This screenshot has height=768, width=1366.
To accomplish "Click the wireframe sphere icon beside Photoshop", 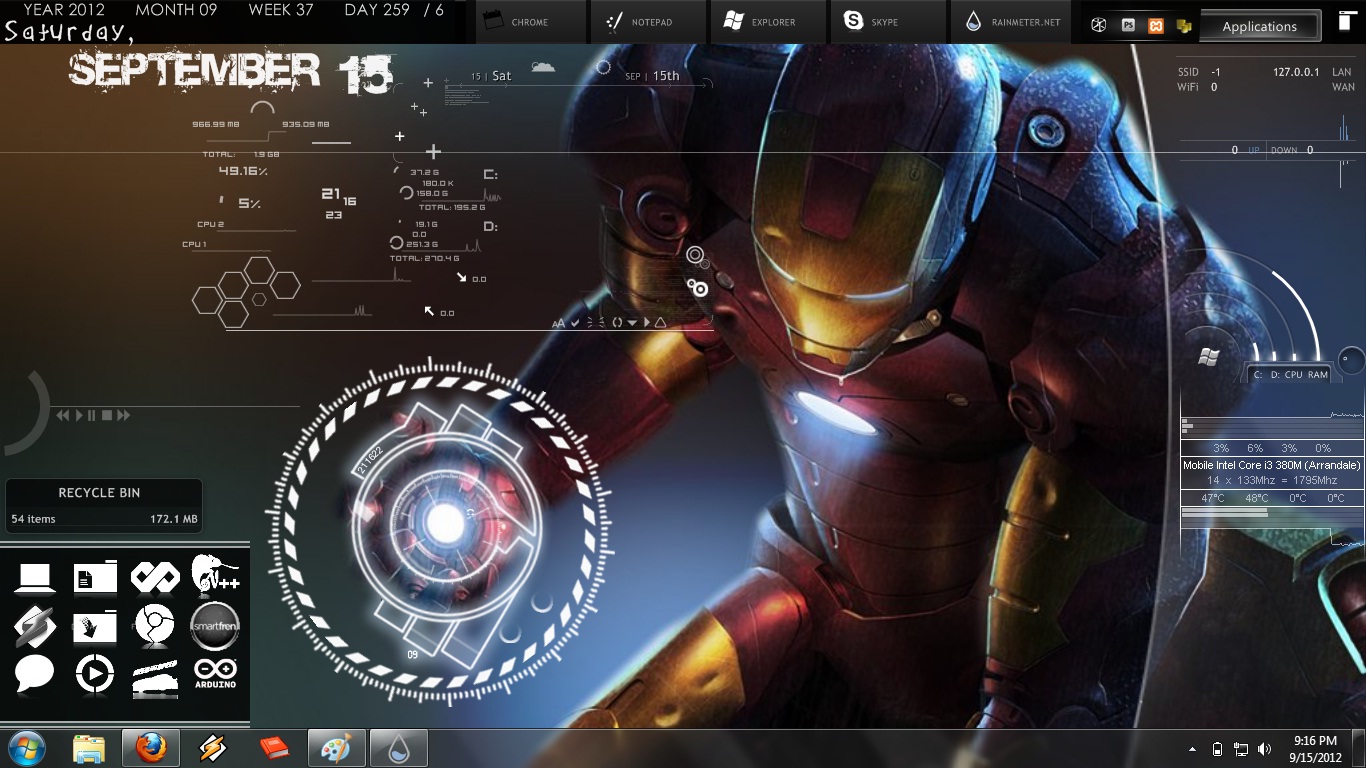I will 1099,26.
